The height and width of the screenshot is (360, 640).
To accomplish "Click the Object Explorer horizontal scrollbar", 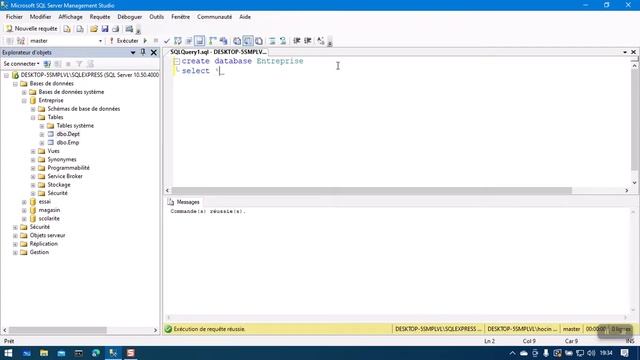I will tap(58, 330).
